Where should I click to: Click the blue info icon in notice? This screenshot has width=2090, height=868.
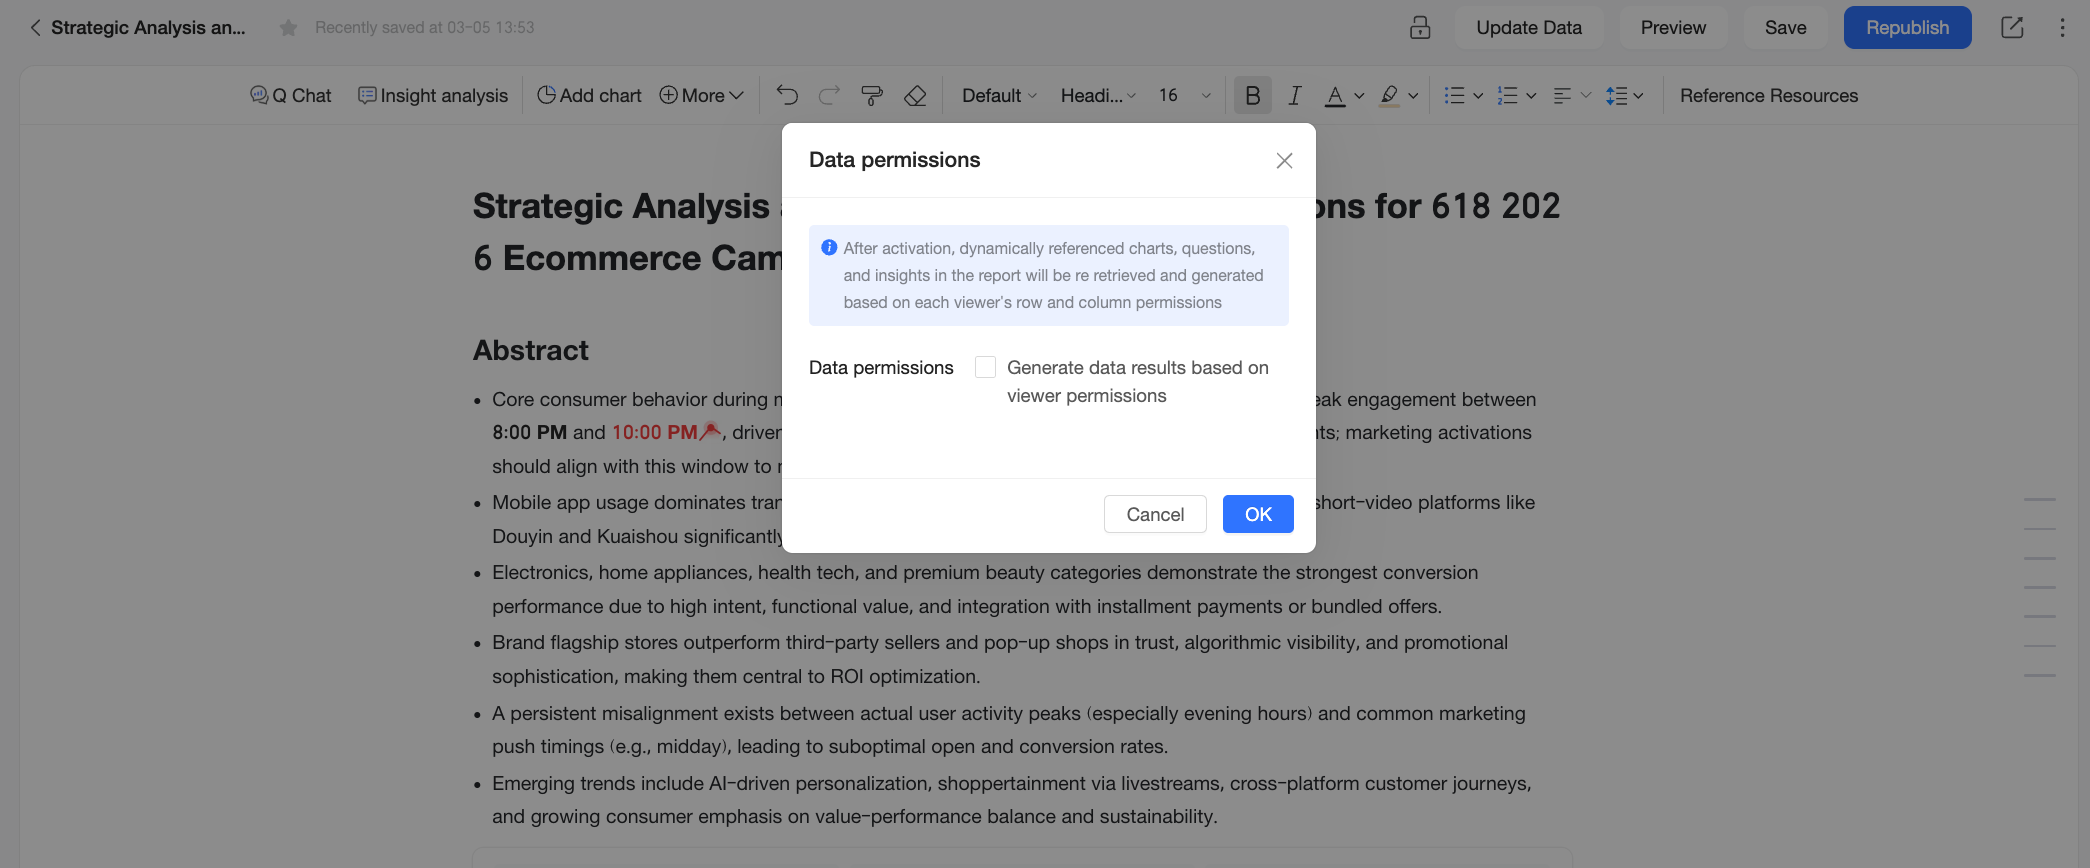coord(829,248)
